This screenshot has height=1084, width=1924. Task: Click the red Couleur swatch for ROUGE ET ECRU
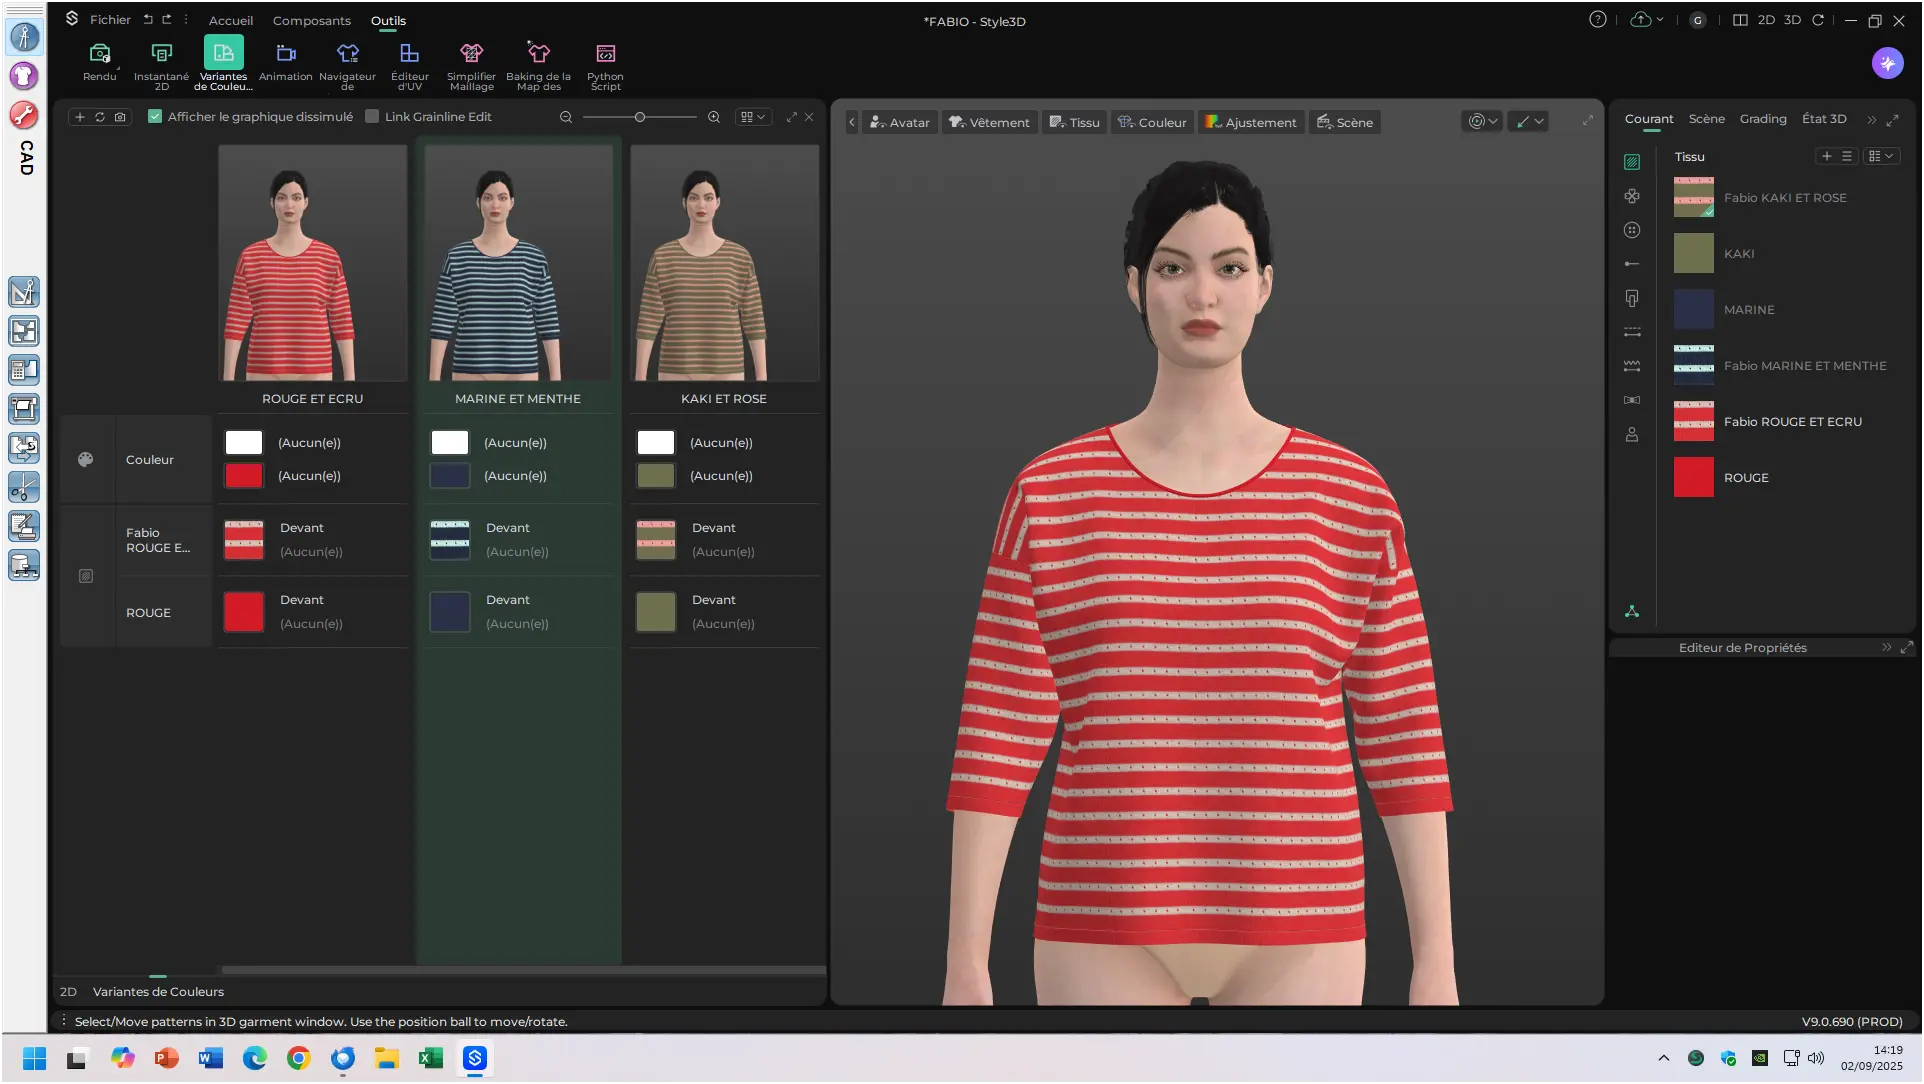244,476
